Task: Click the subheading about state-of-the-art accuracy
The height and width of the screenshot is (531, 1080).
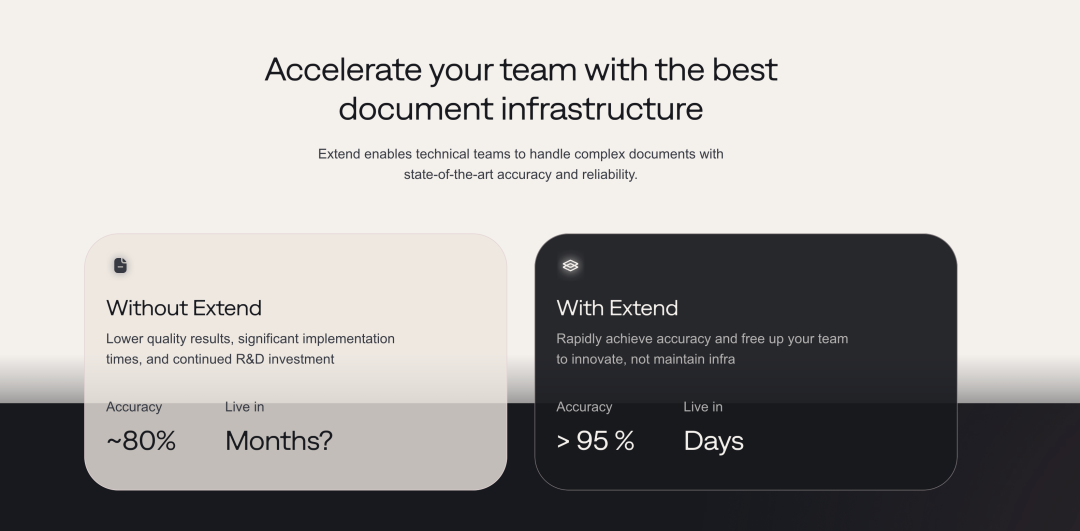Action: [x=521, y=164]
